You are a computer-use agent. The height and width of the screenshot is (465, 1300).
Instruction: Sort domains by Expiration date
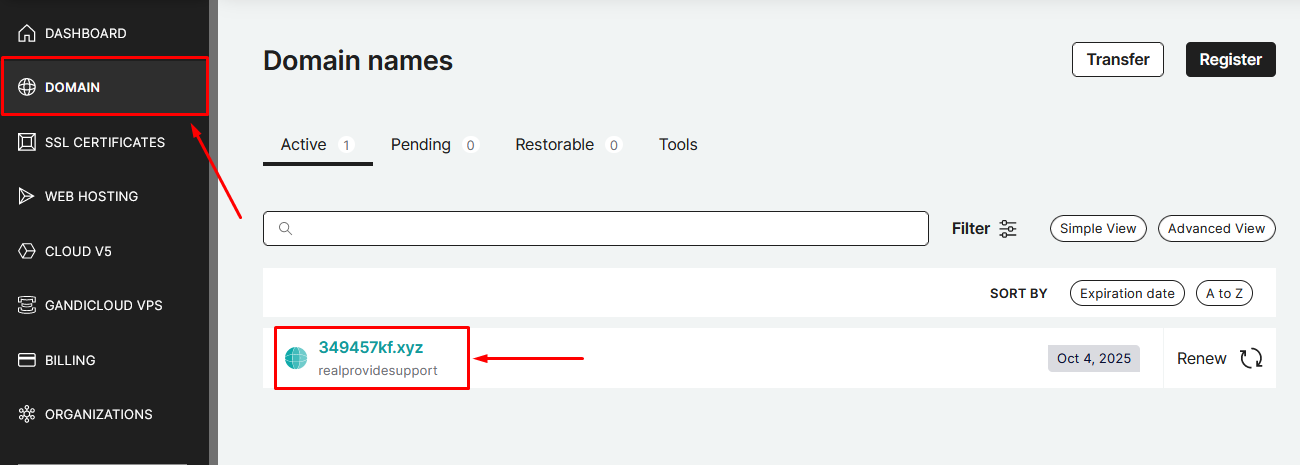tap(1126, 293)
